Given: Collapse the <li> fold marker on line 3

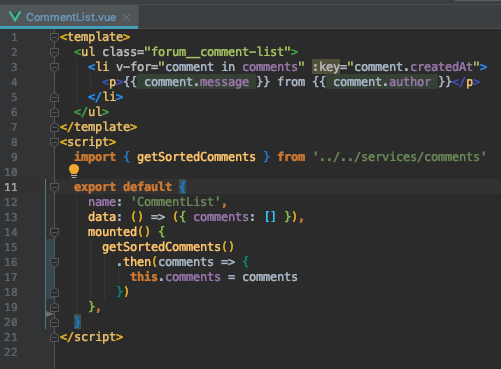Looking at the screenshot, I should pyautogui.click(x=54, y=67).
